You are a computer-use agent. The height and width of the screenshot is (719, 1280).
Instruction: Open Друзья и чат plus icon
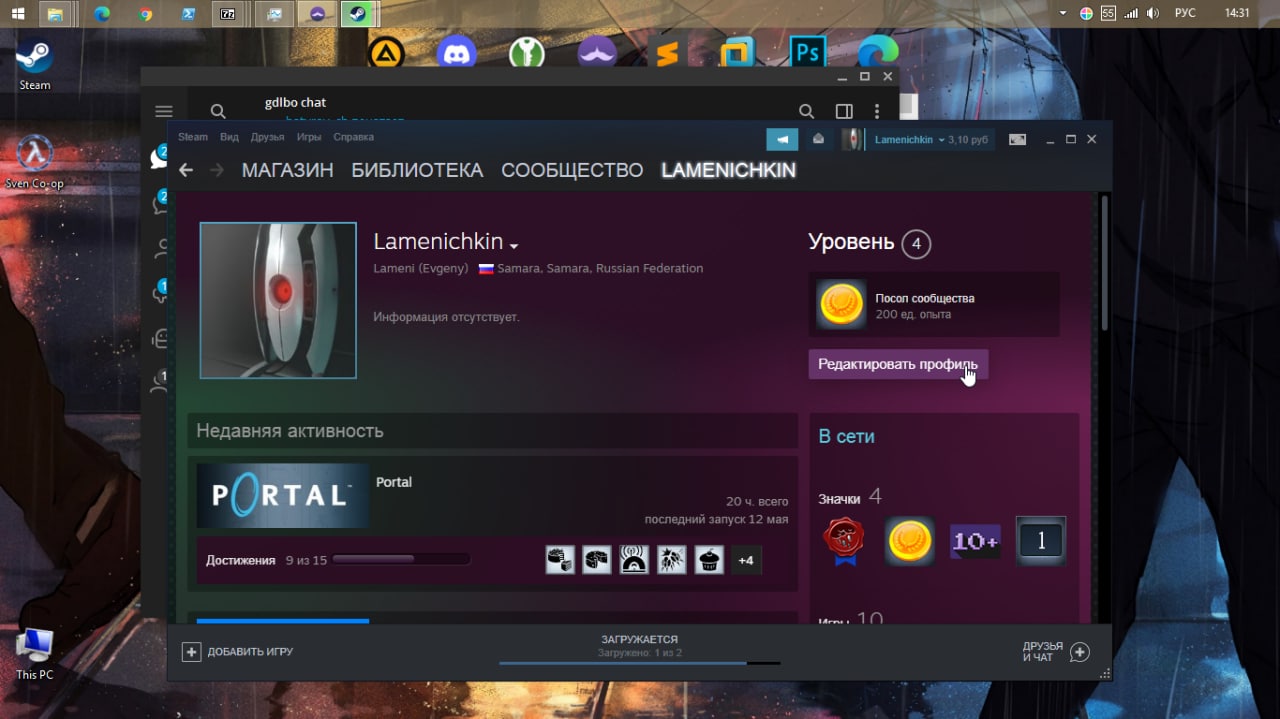1079,652
